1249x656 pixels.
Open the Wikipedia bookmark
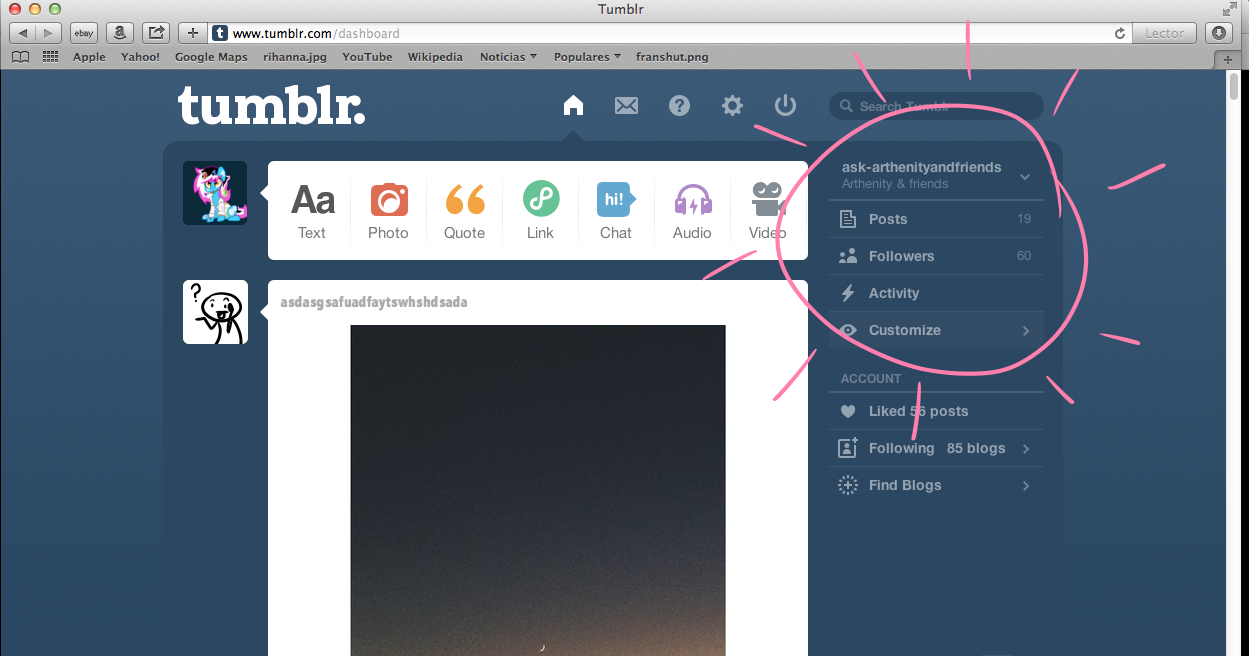[x=435, y=57]
